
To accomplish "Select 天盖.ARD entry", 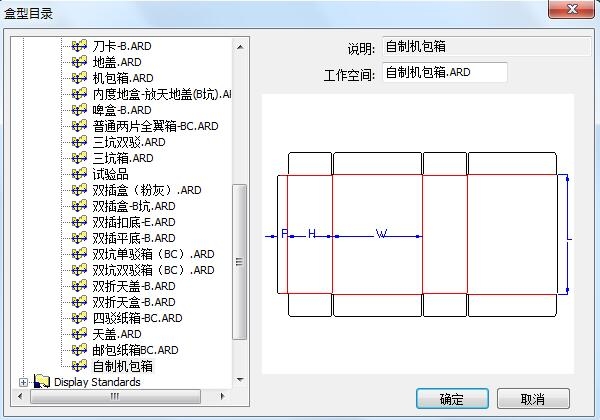I will (117, 334).
